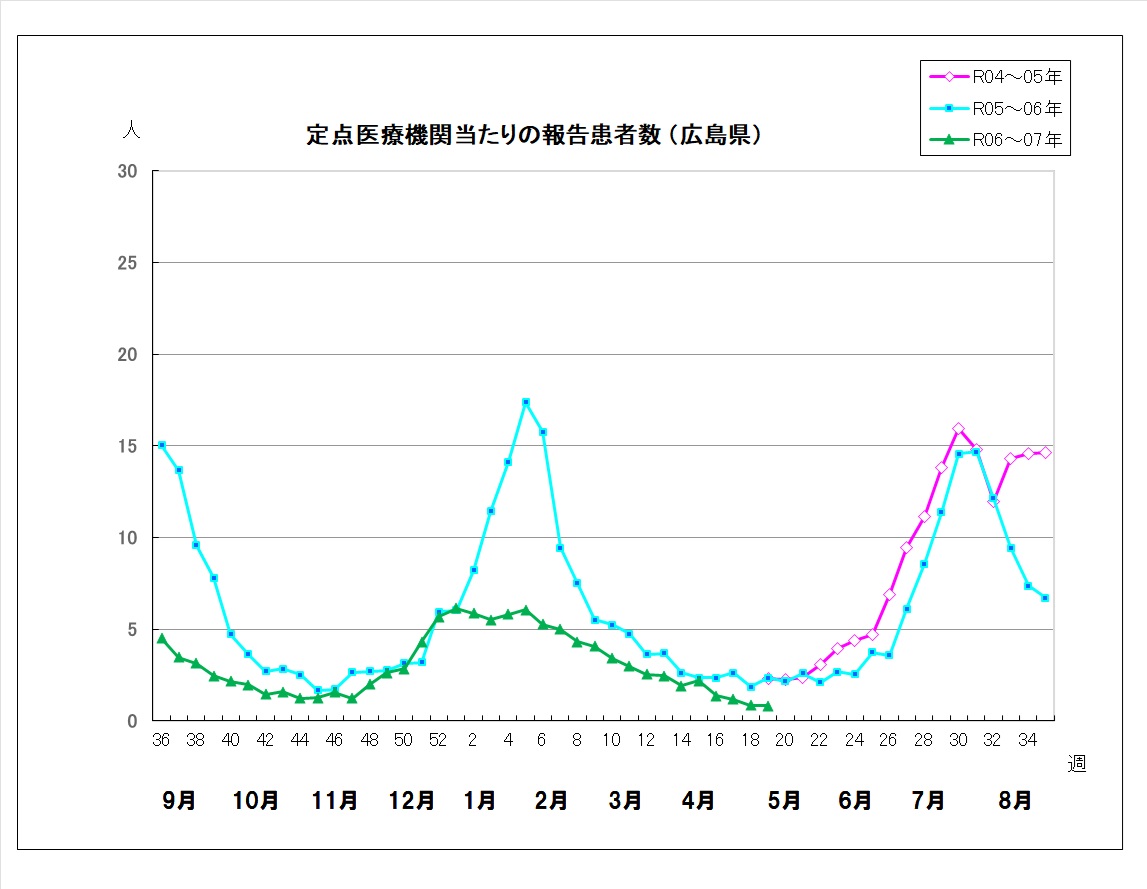Click the cyan square legend marker
The height and width of the screenshot is (889, 1147).
coord(949,108)
